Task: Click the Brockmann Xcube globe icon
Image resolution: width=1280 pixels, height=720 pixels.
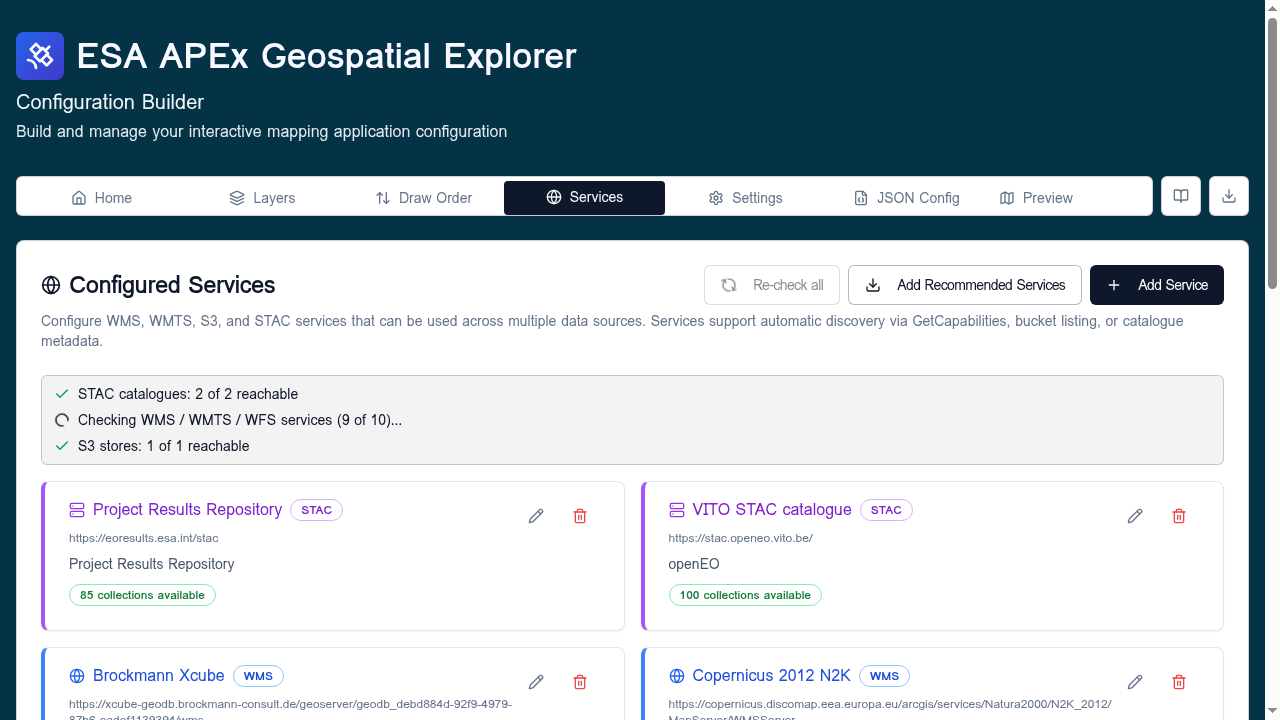Action: (x=77, y=676)
